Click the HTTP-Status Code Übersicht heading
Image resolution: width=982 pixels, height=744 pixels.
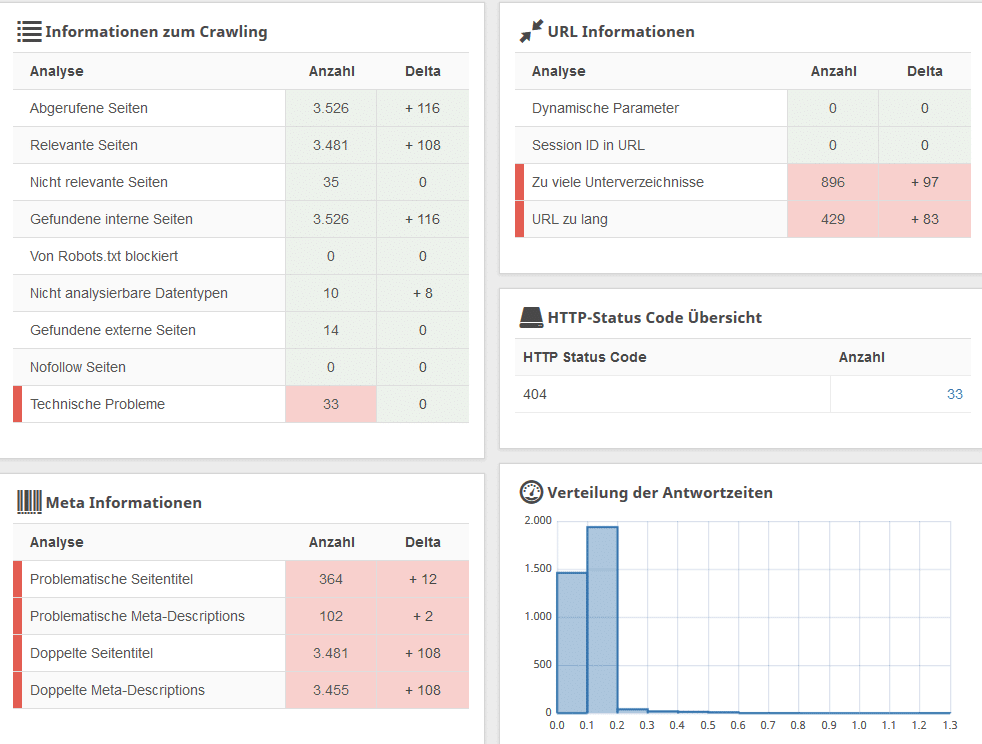click(x=654, y=318)
